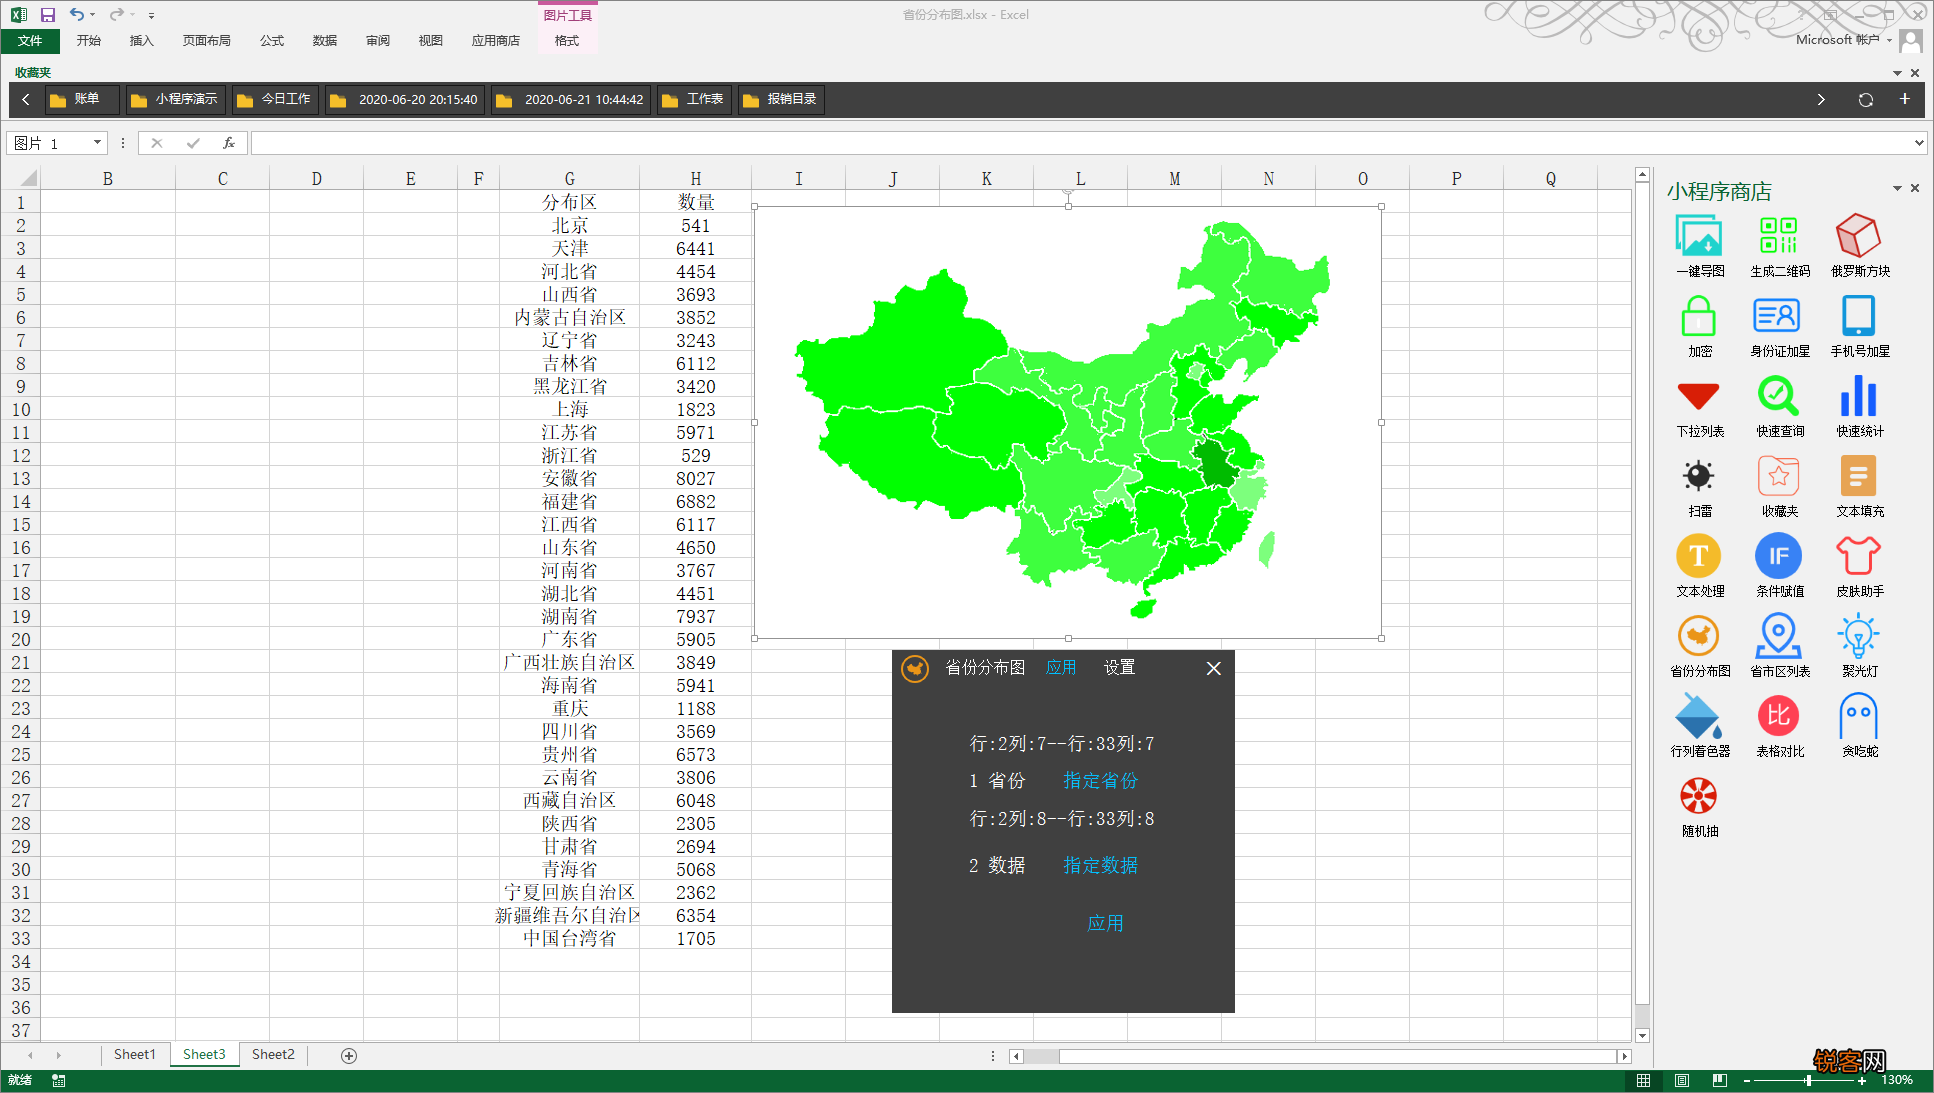The image size is (1934, 1093).
Task: Switch to the Sheet2 tab
Action: pos(273,1055)
